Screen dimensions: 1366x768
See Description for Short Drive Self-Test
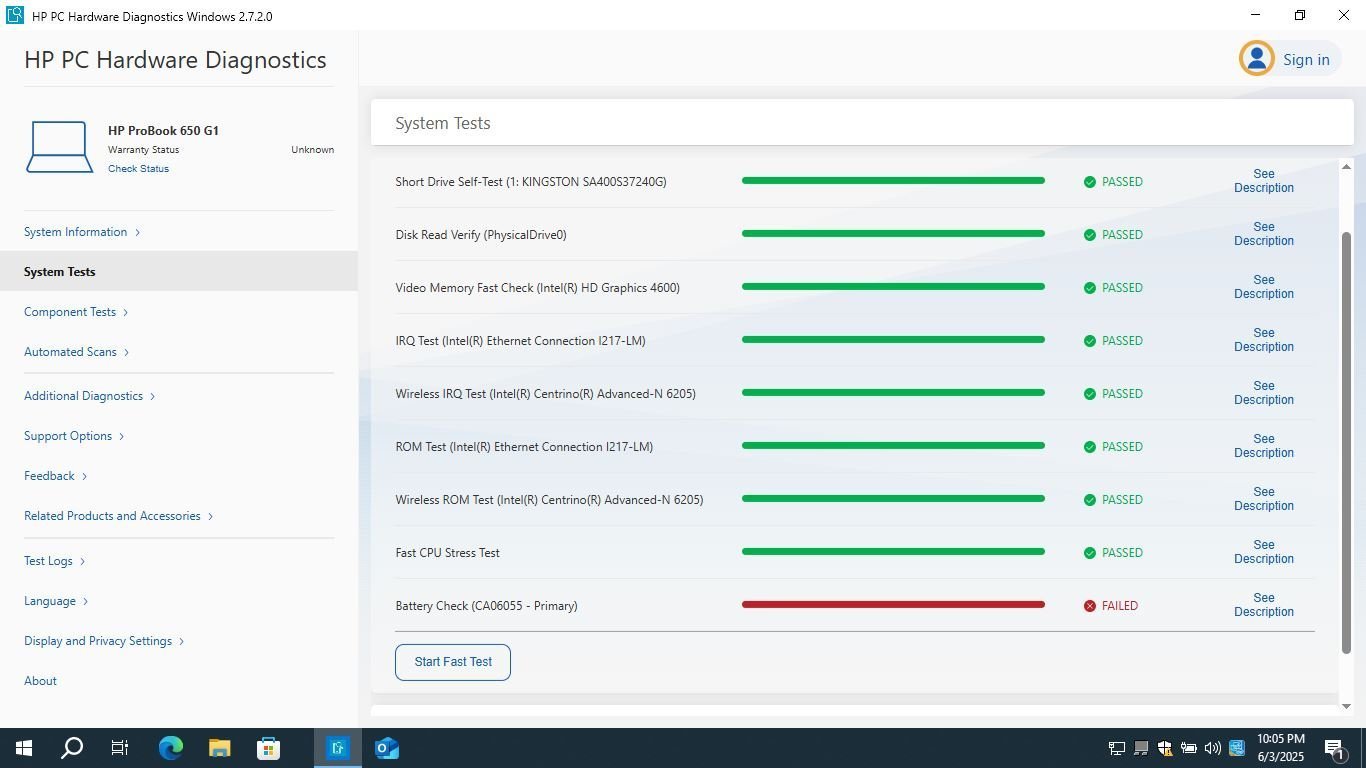1264,181
